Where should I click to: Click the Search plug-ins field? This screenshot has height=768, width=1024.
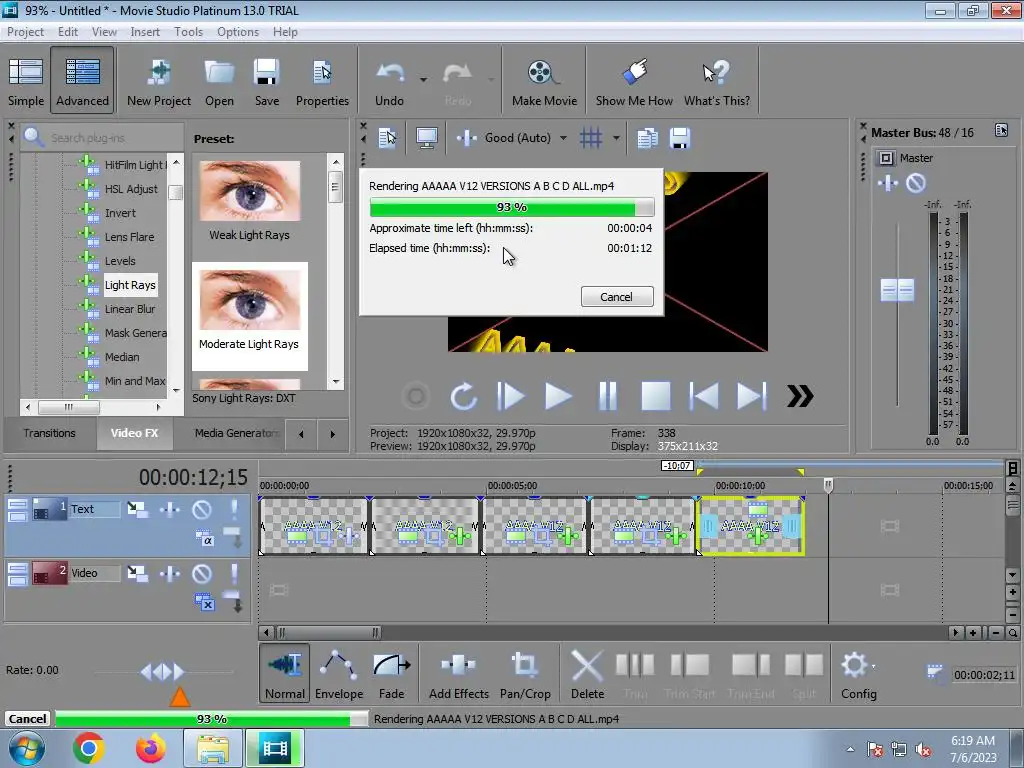pyautogui.click(x=103, y=138)
